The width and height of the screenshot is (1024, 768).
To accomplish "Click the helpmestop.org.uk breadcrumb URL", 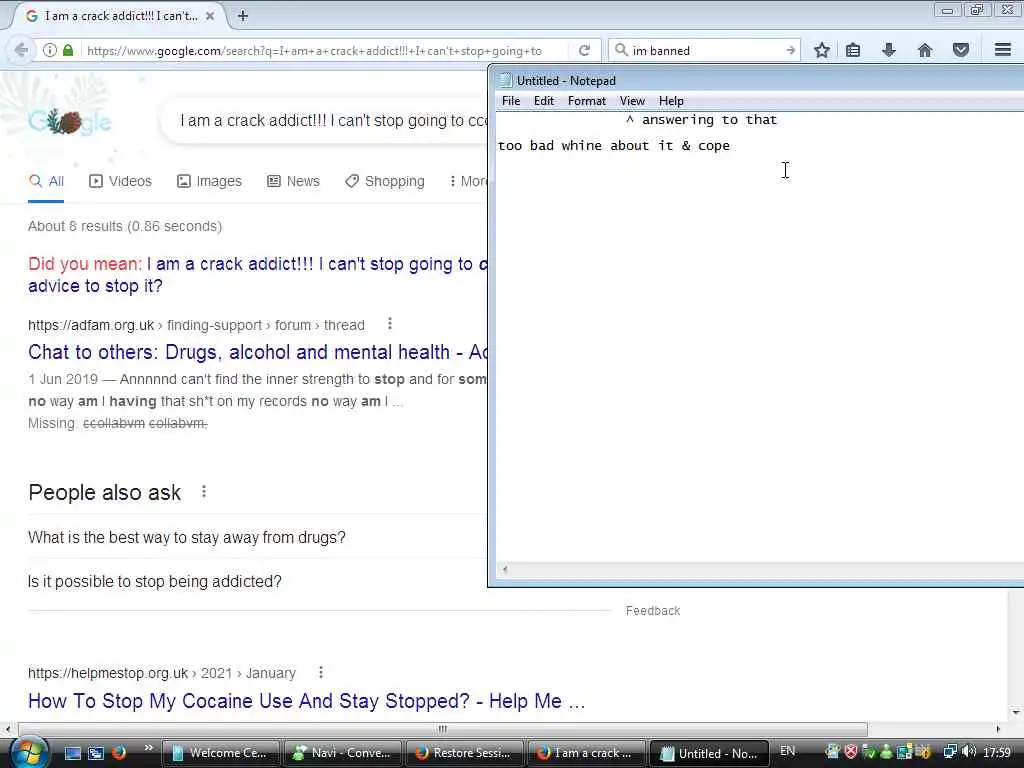I will pos(161,673).
